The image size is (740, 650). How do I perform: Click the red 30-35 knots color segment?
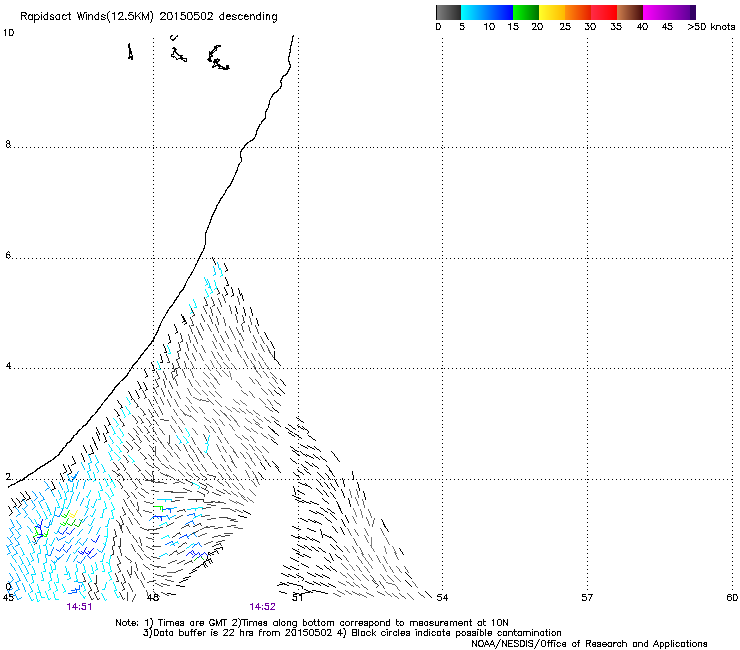(604, 12)
